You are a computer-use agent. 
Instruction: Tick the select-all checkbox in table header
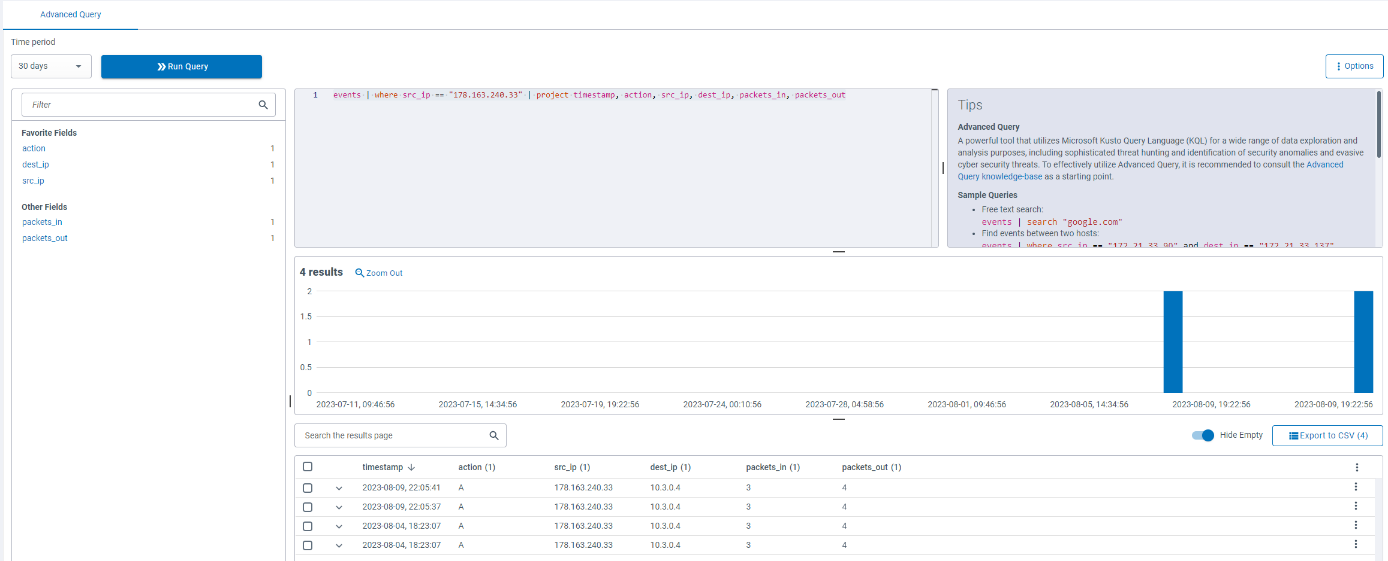tap(308, 467)
